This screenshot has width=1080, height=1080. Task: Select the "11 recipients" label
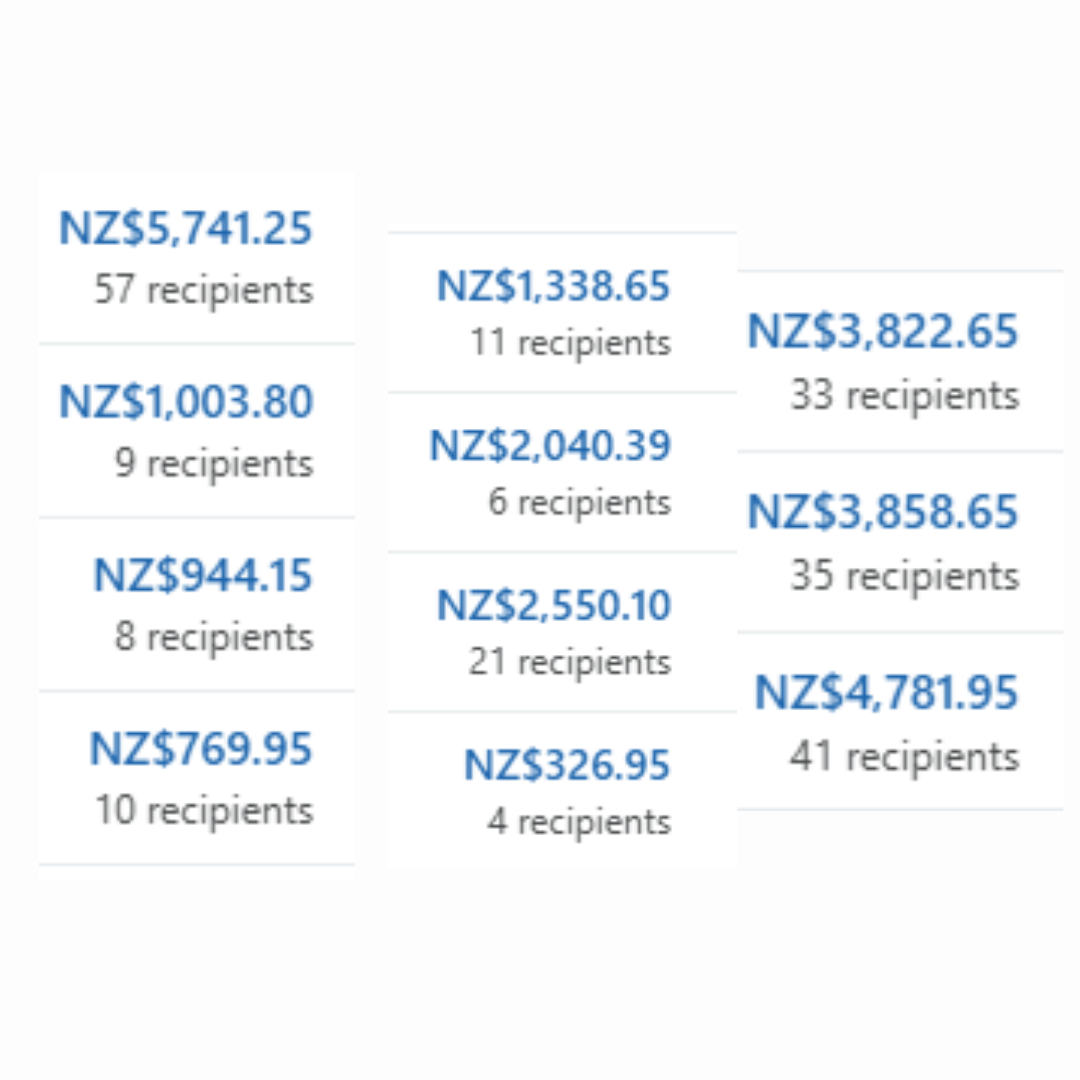571,343
